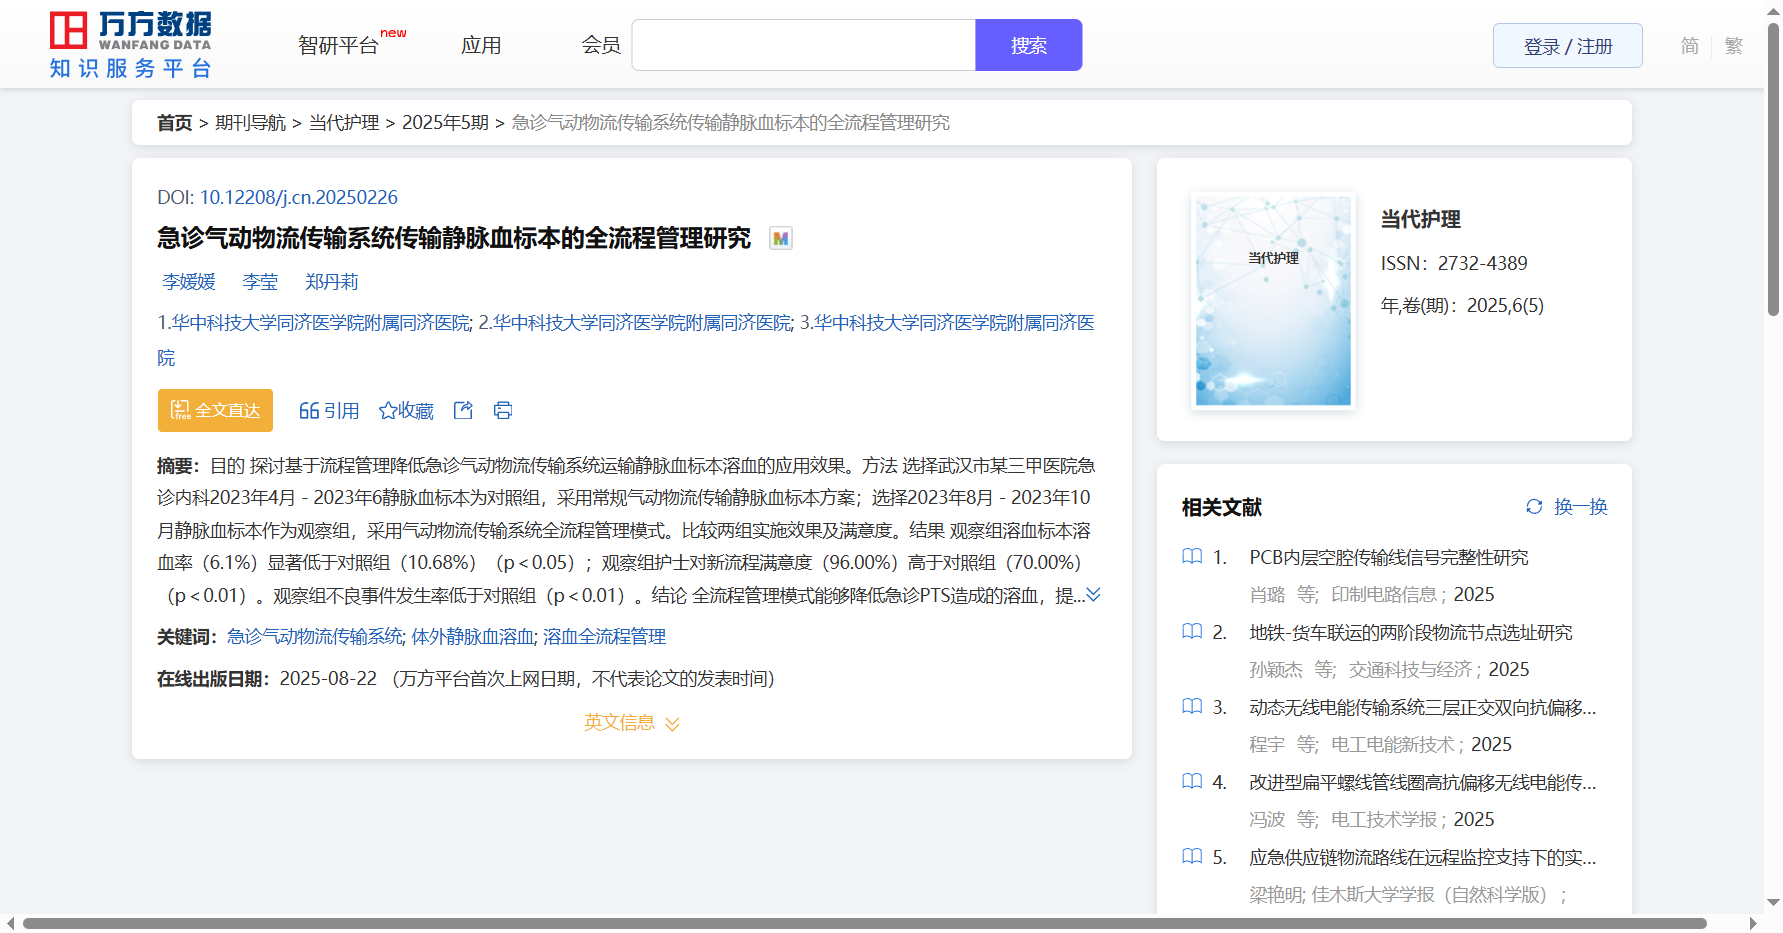
Task: Click the 登录 / 注册 button
Action: click(1567, 46)
